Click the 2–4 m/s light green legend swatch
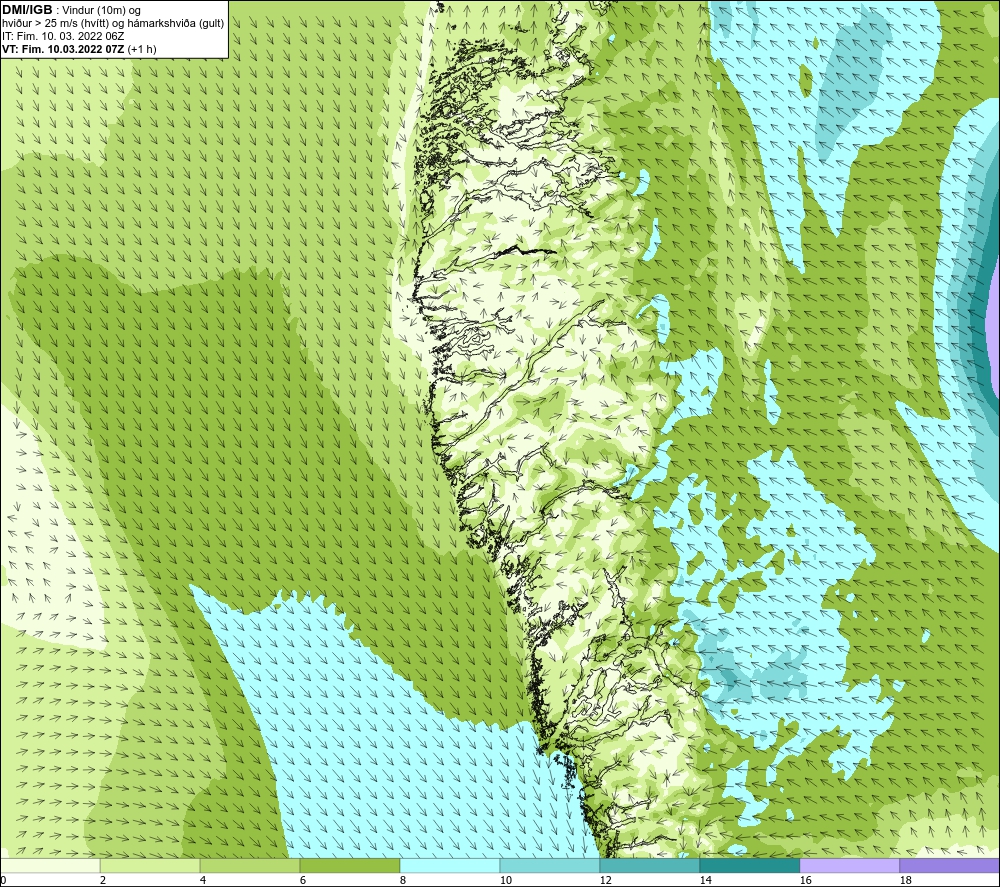 pyautogui.click(x=150, y=865)
